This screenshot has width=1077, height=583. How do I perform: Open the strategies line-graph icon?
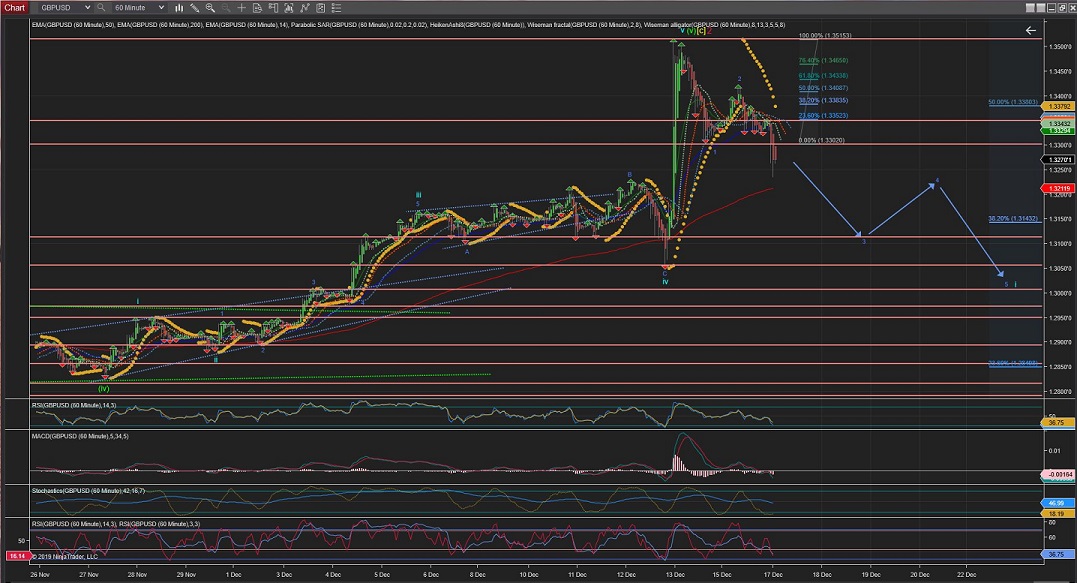[304, 8]
